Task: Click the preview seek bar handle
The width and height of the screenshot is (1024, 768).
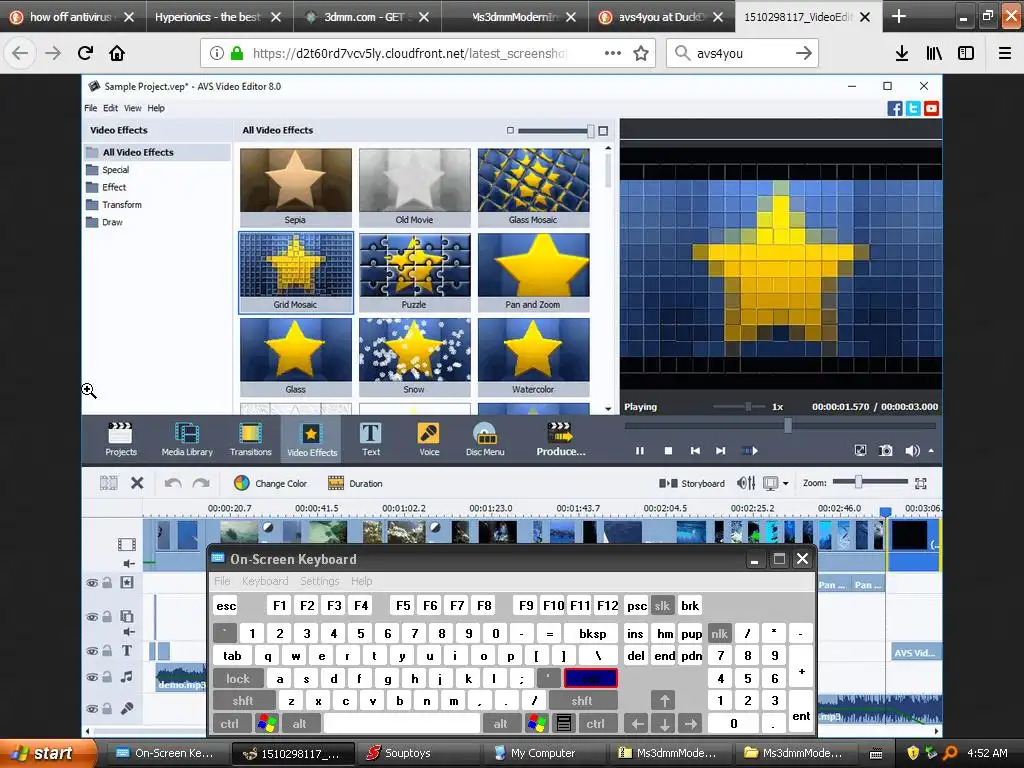Action: point(788,425)
